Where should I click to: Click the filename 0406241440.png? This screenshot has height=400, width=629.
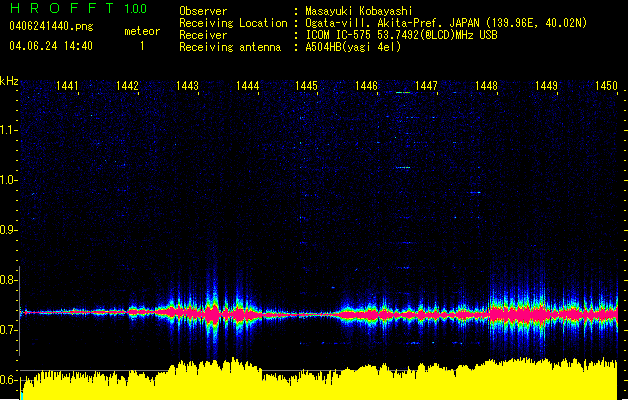(x=51, y=26)
